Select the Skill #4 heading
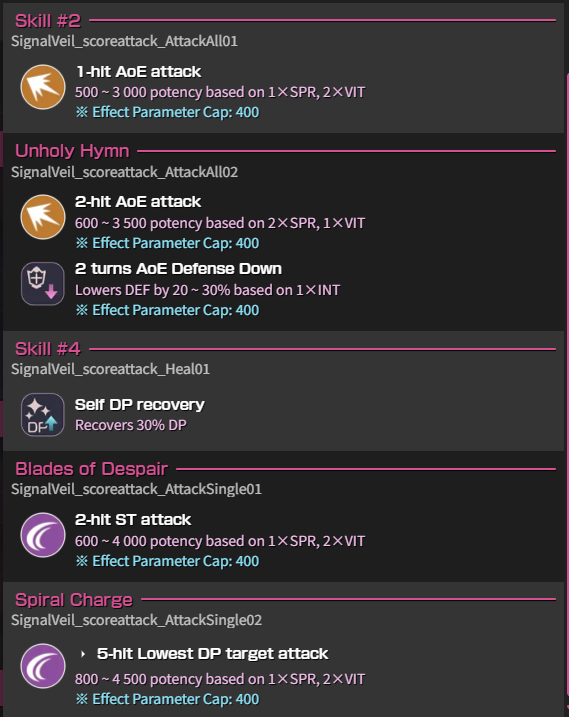 click(48, 349)
